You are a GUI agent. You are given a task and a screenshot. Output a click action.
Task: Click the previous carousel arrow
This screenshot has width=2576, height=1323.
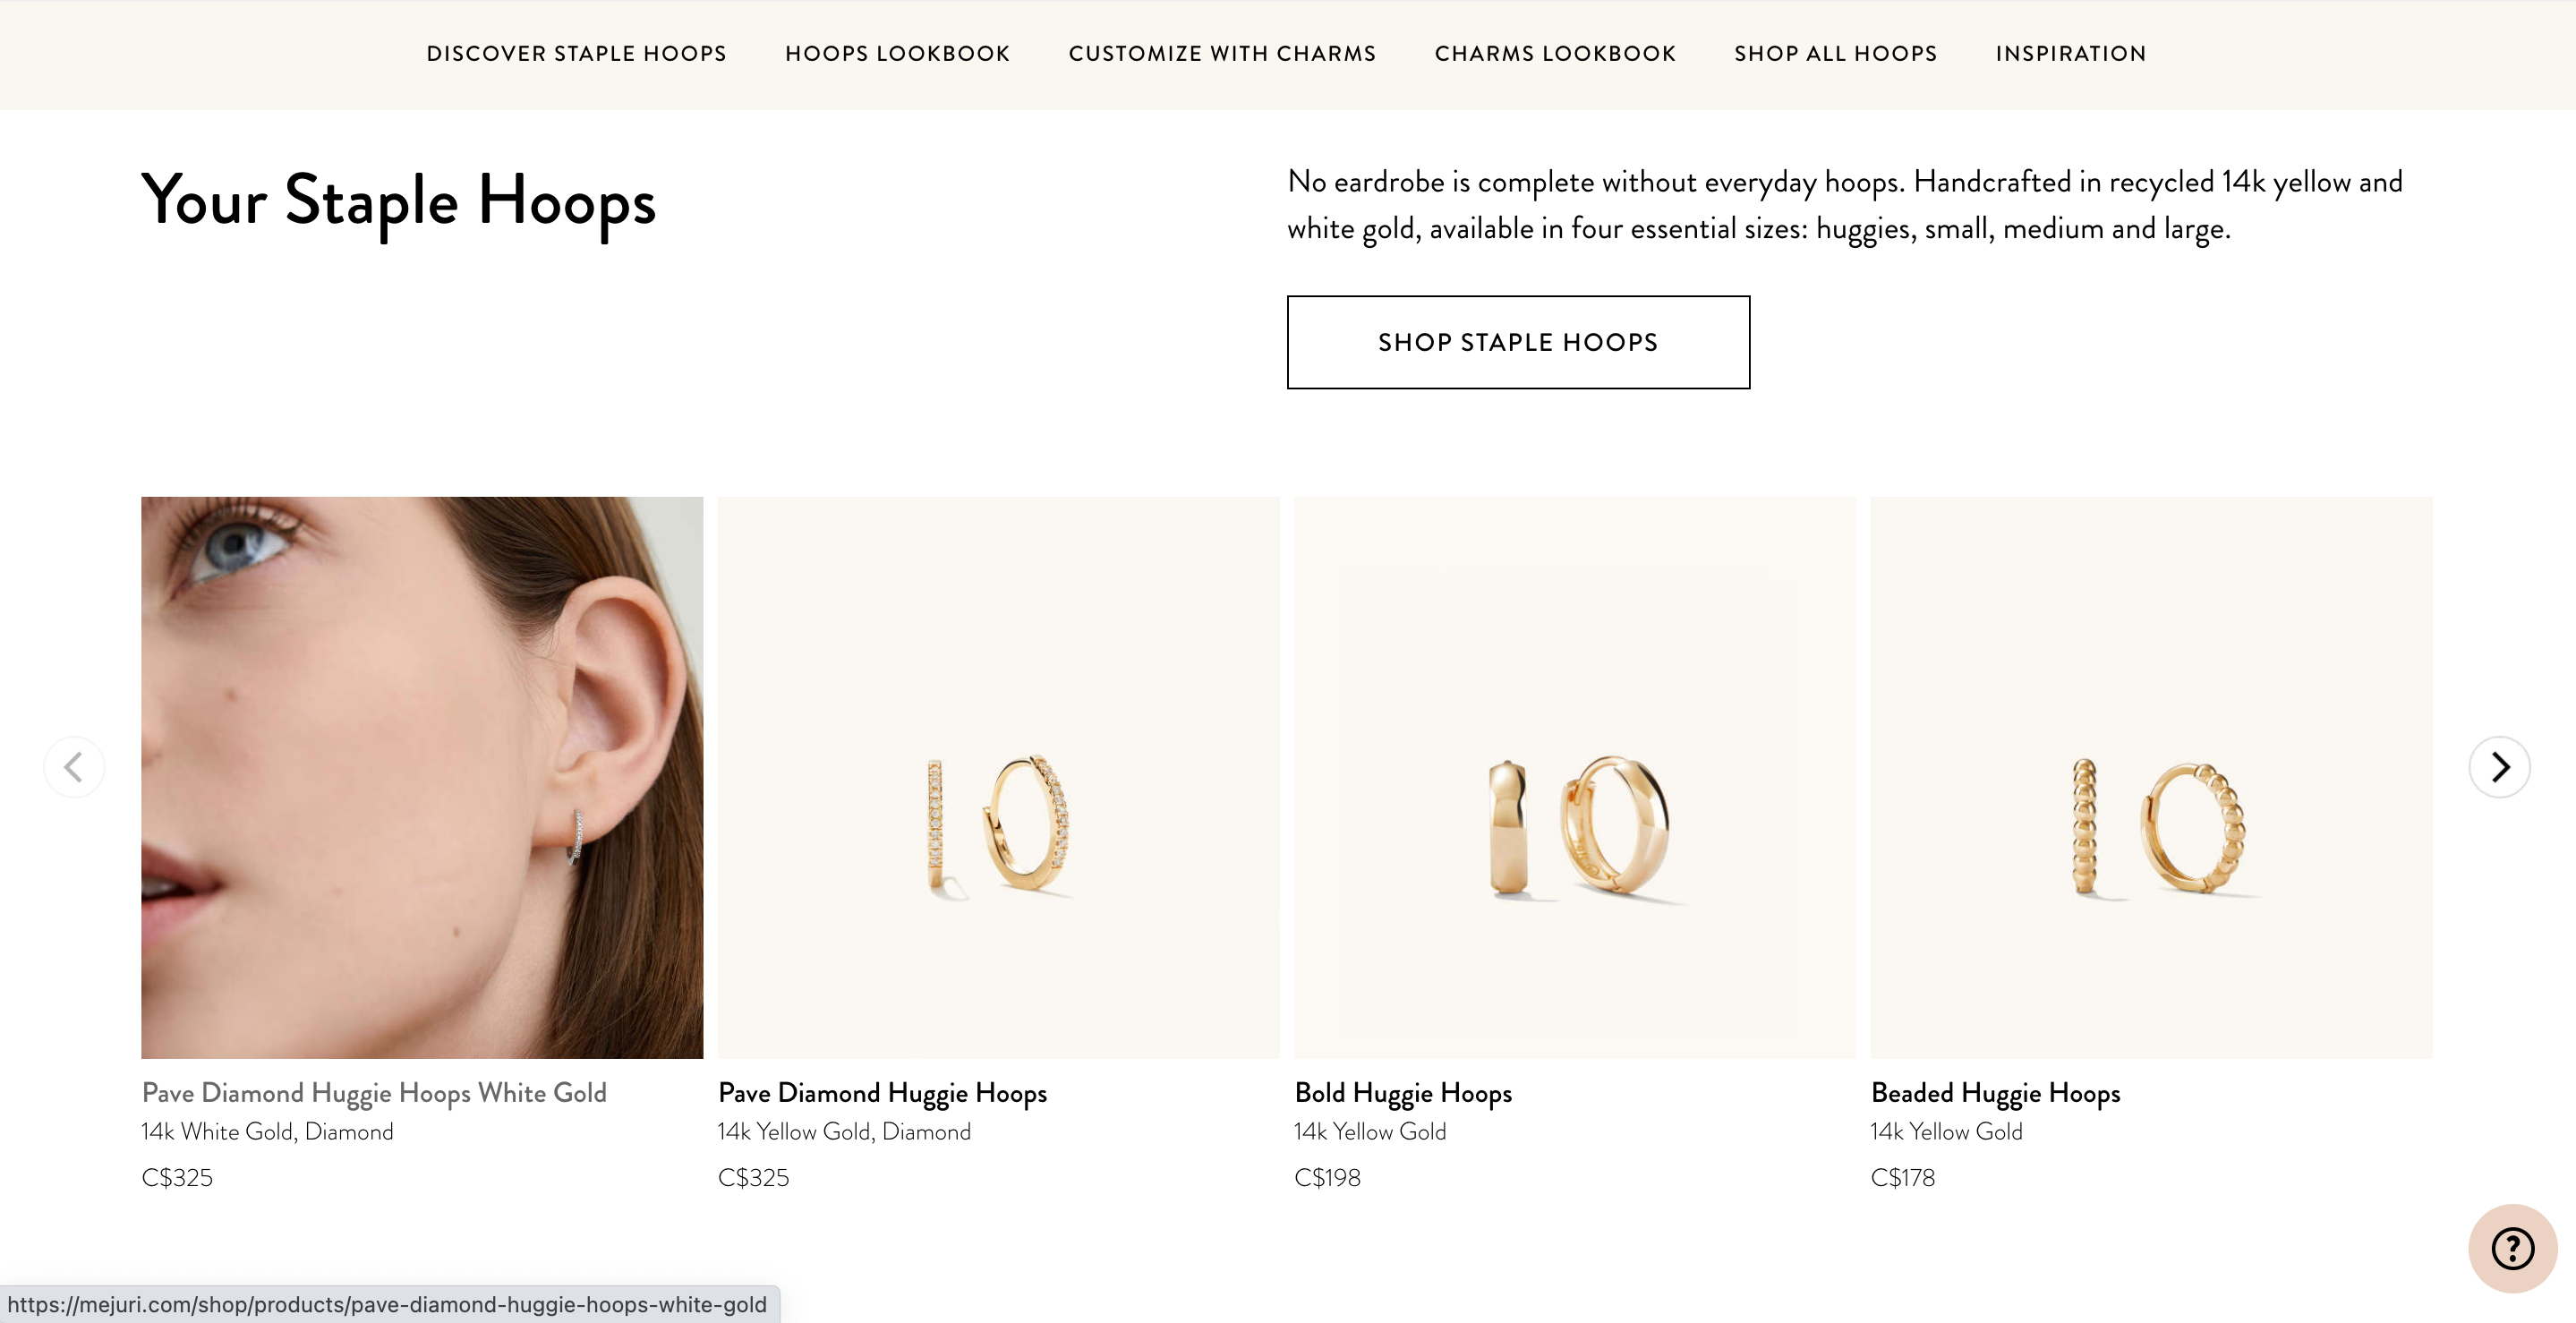coord(74,767)
